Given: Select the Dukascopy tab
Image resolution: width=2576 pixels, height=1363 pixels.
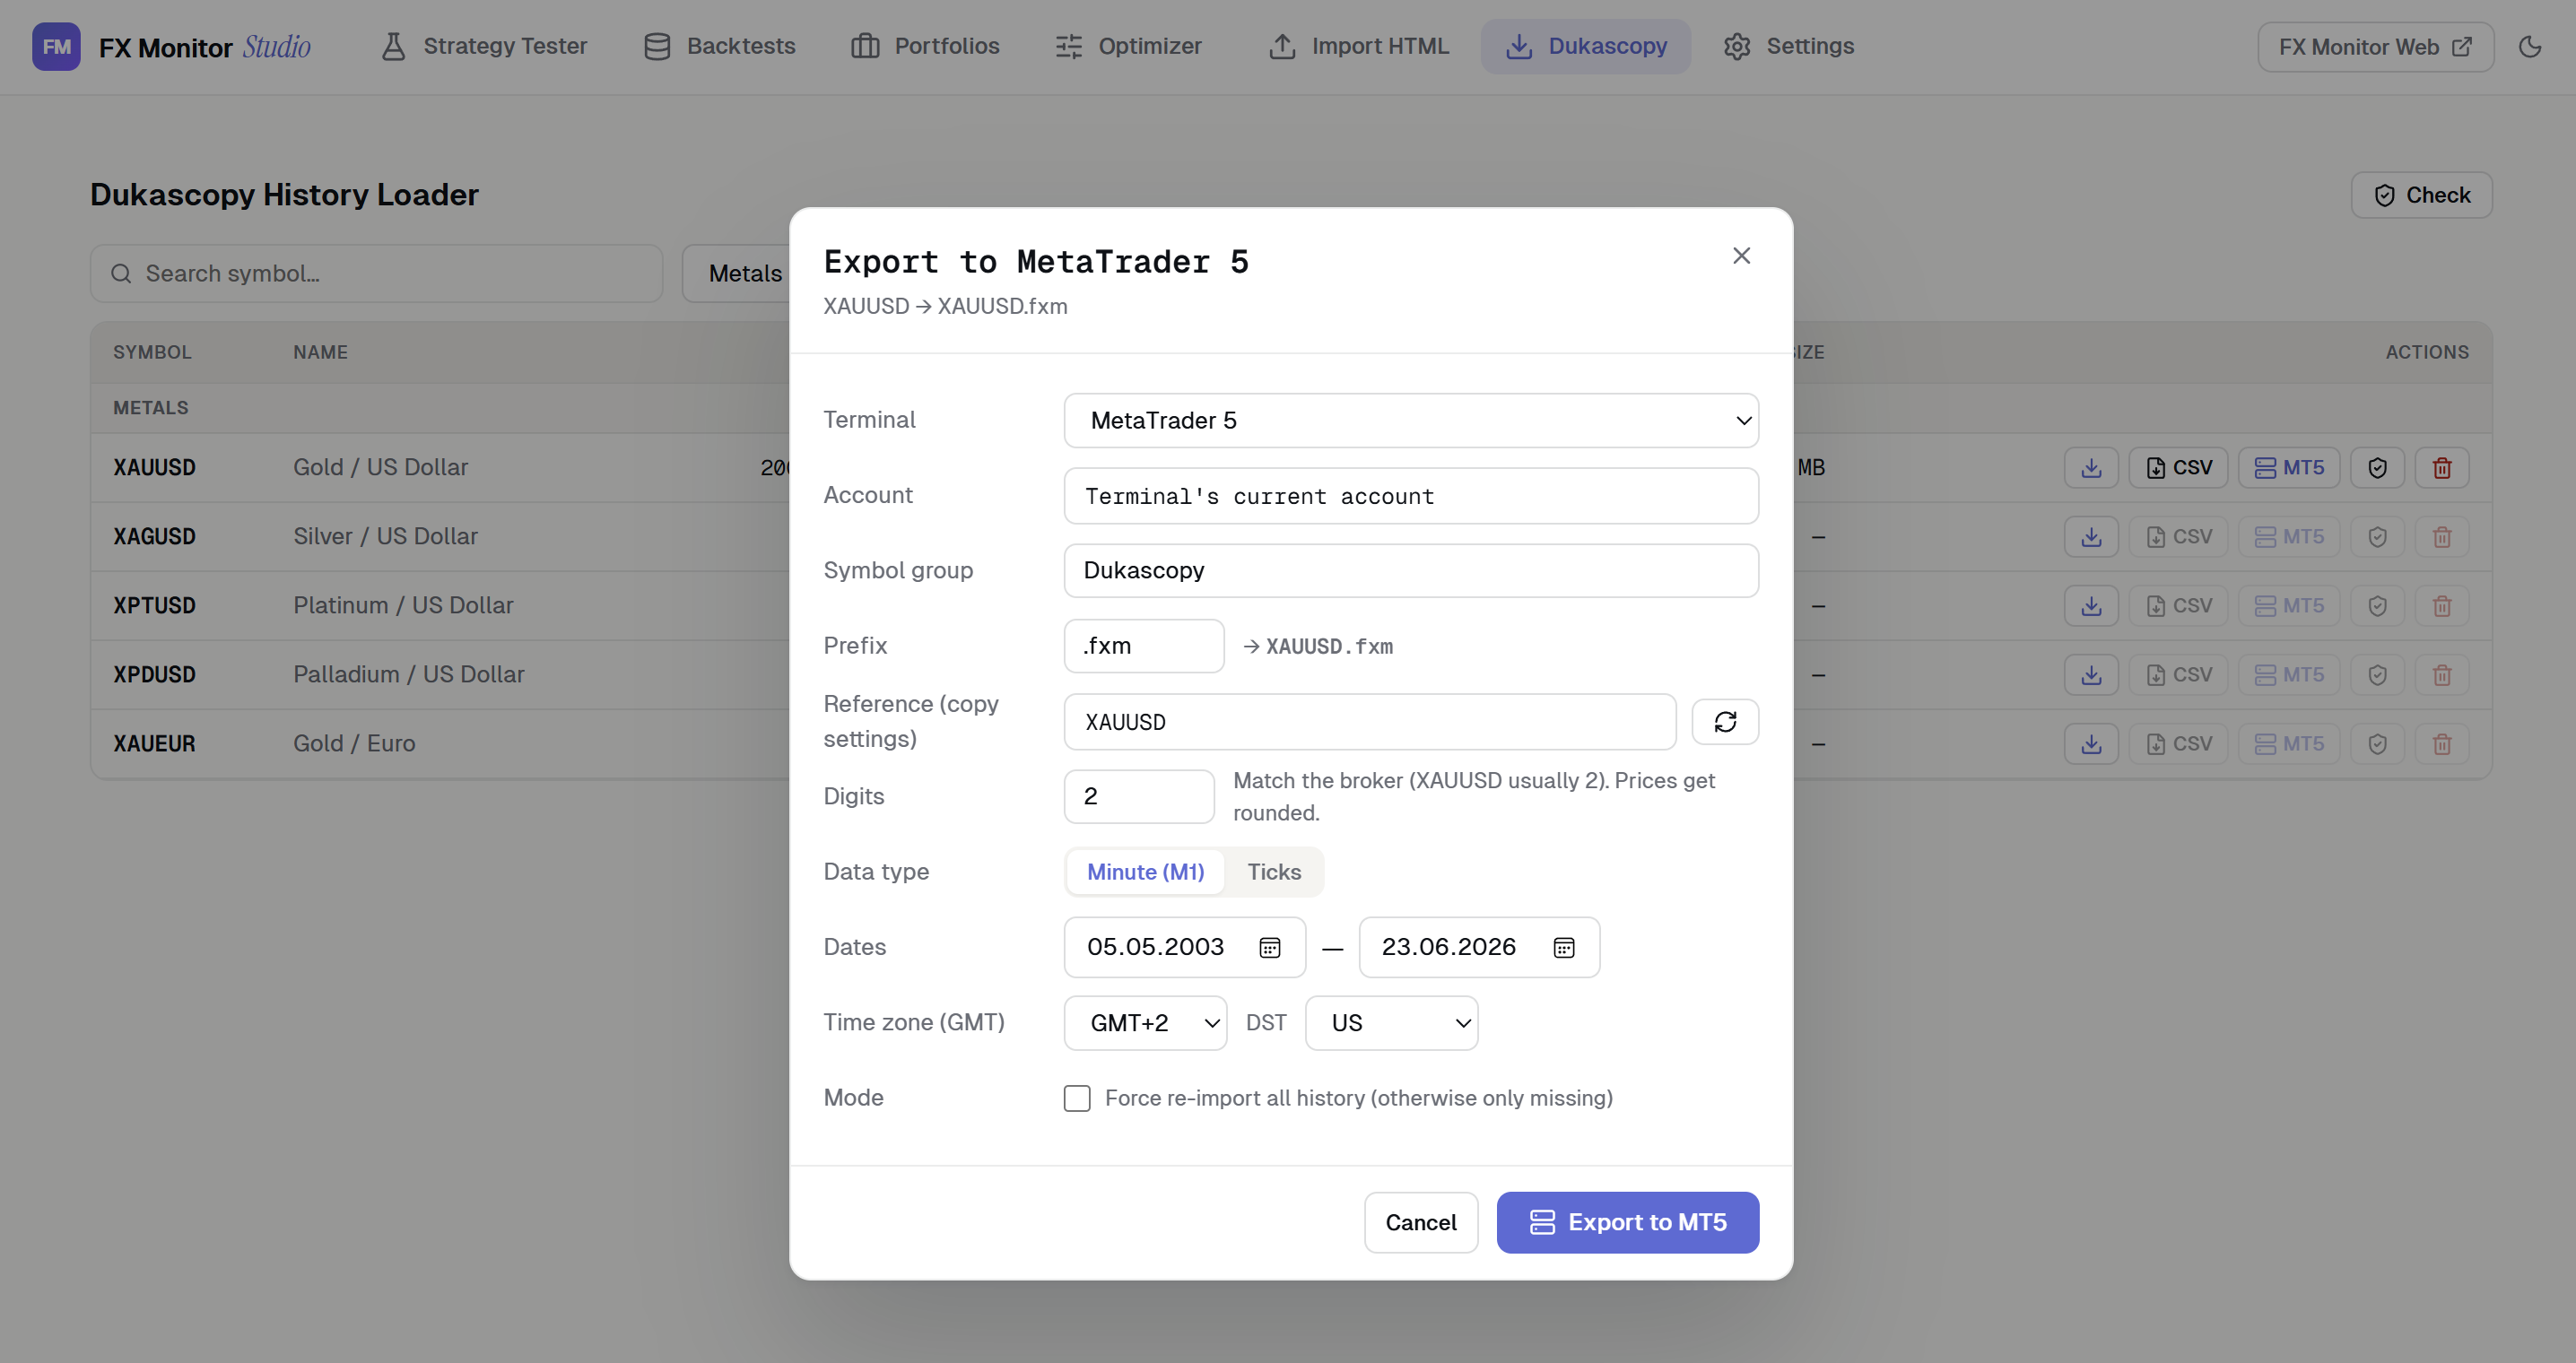Looking at the screenshot, I should pos(1586,46).
